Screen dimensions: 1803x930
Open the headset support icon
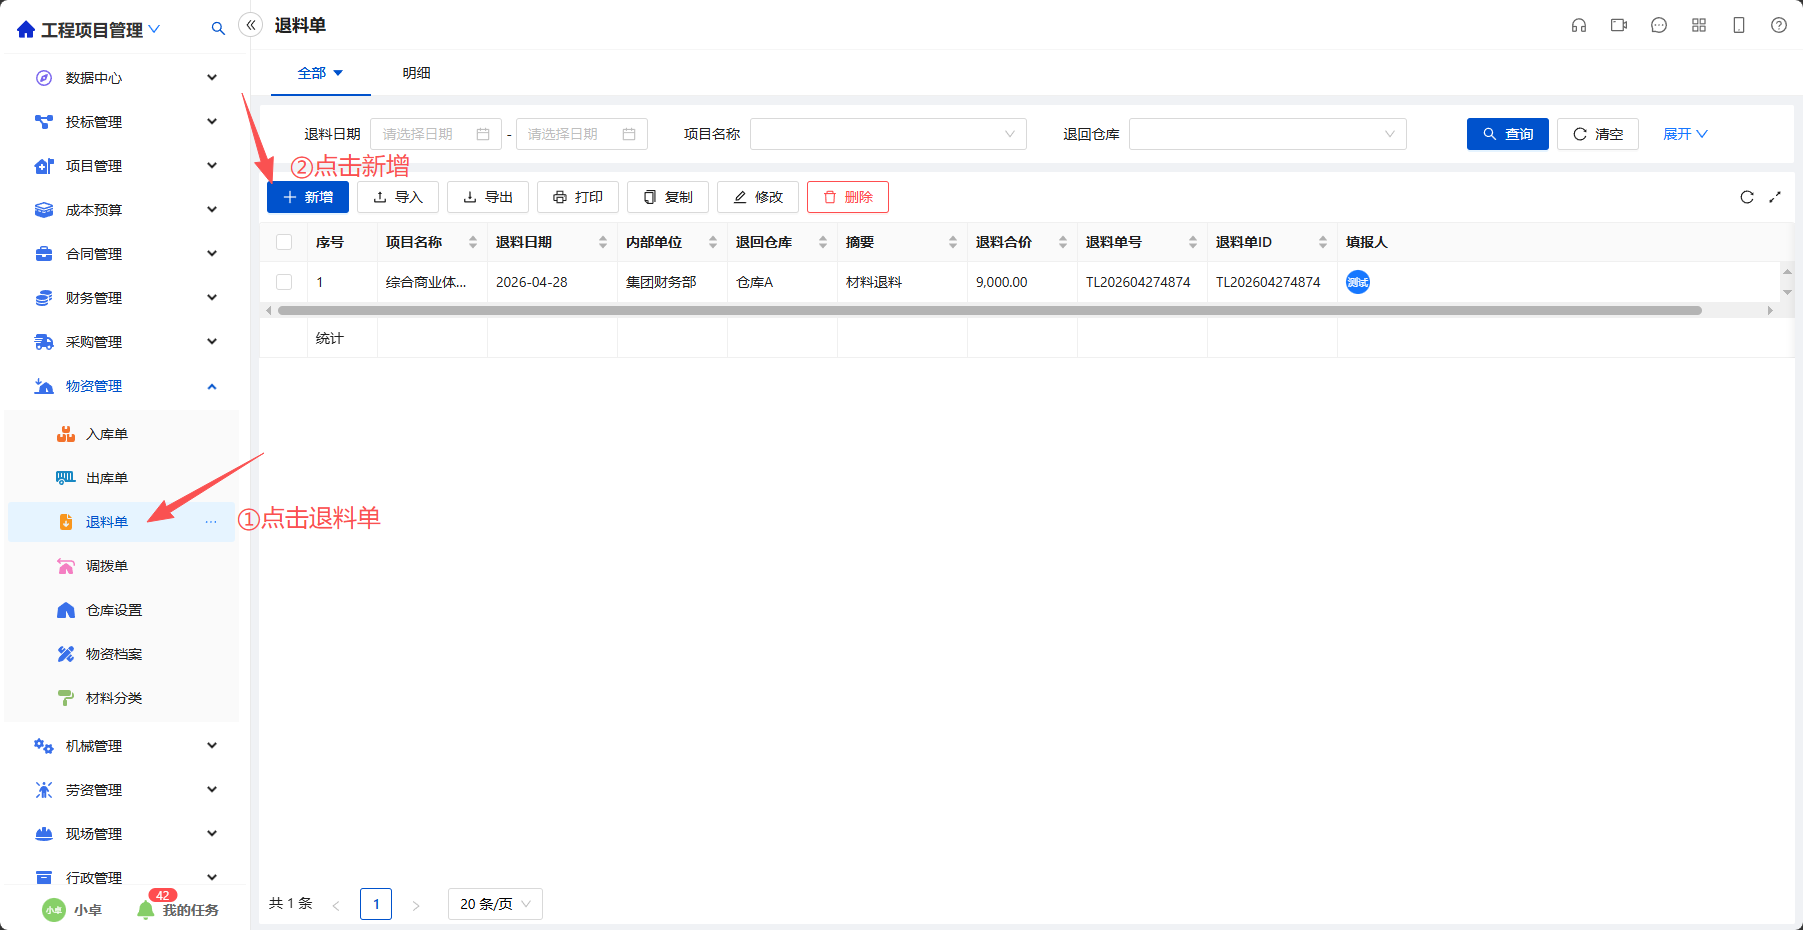pyautogui.click(x=1579, y=25)
